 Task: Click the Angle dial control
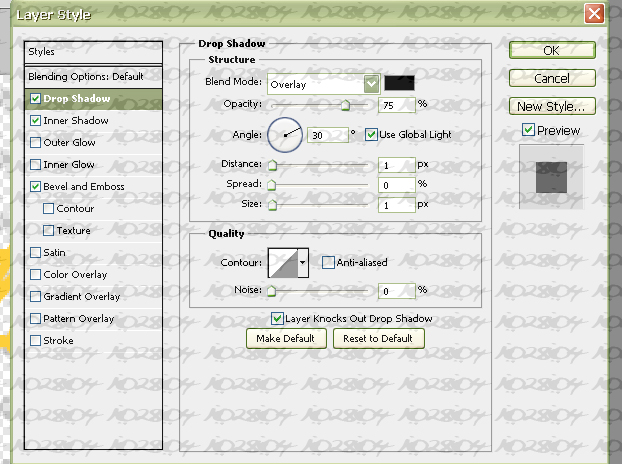pos(285,135)
